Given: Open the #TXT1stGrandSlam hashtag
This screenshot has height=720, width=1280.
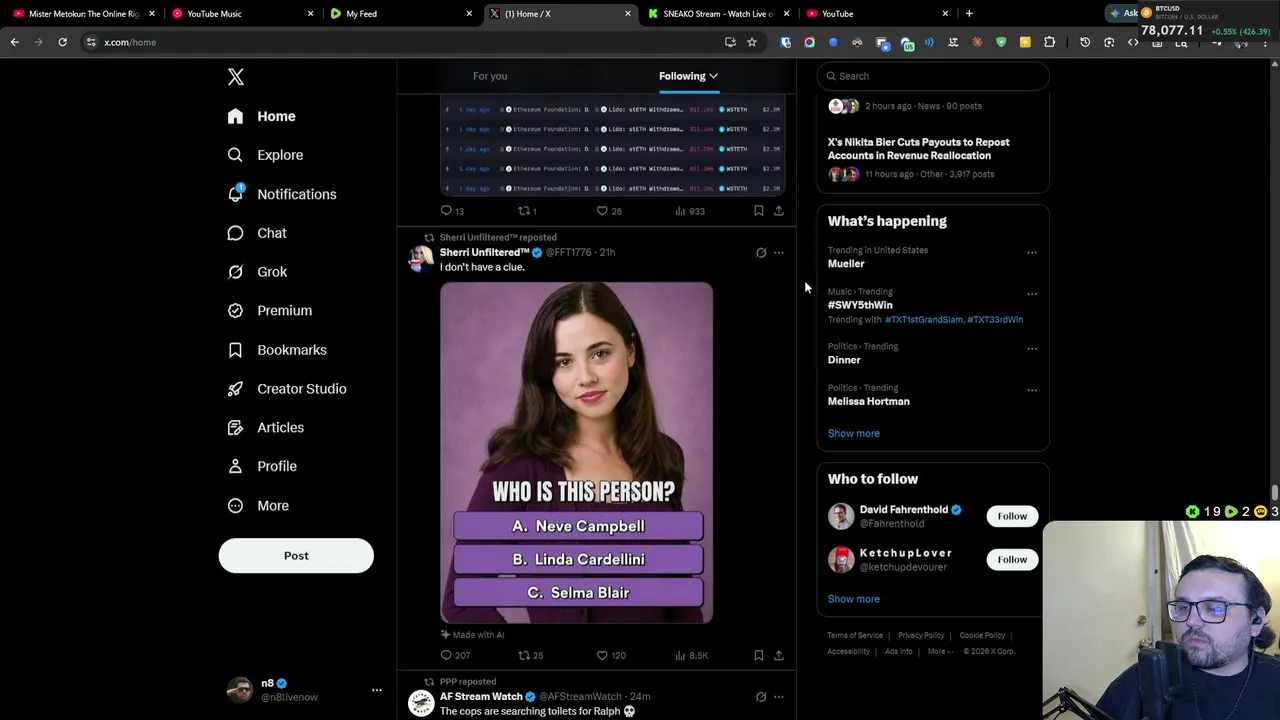Looking at the screenshot, I should 924,320.
